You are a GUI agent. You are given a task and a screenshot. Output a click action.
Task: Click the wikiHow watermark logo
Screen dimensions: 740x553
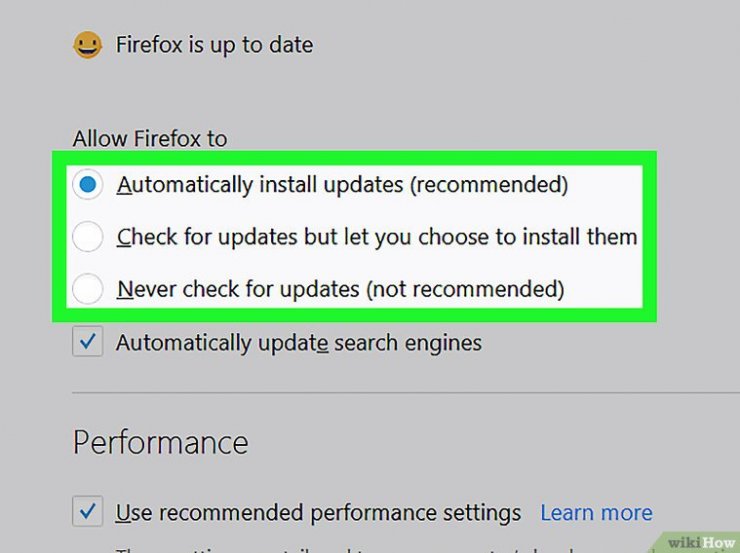tap(701, 543)
